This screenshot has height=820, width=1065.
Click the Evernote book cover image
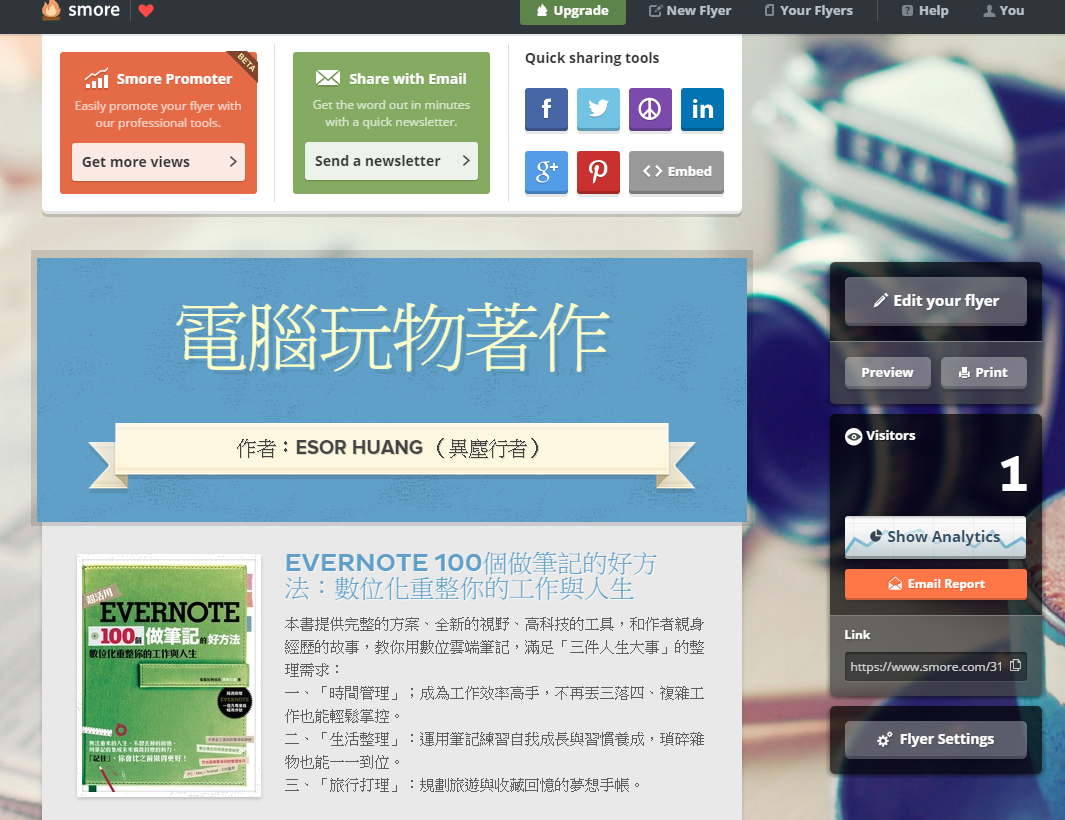point(169,675)
